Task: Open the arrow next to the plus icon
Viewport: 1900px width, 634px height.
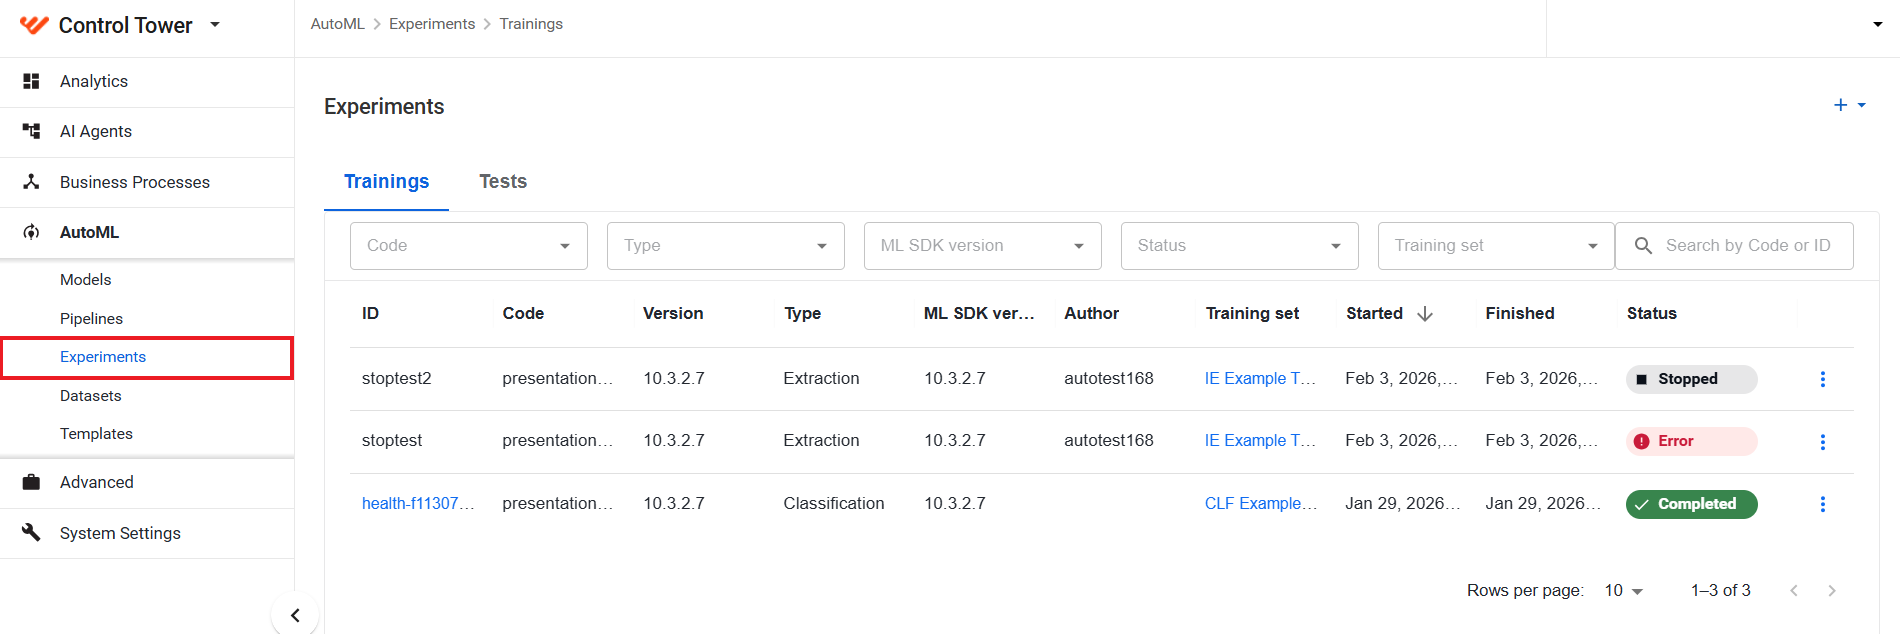Action: point(1862,105)
